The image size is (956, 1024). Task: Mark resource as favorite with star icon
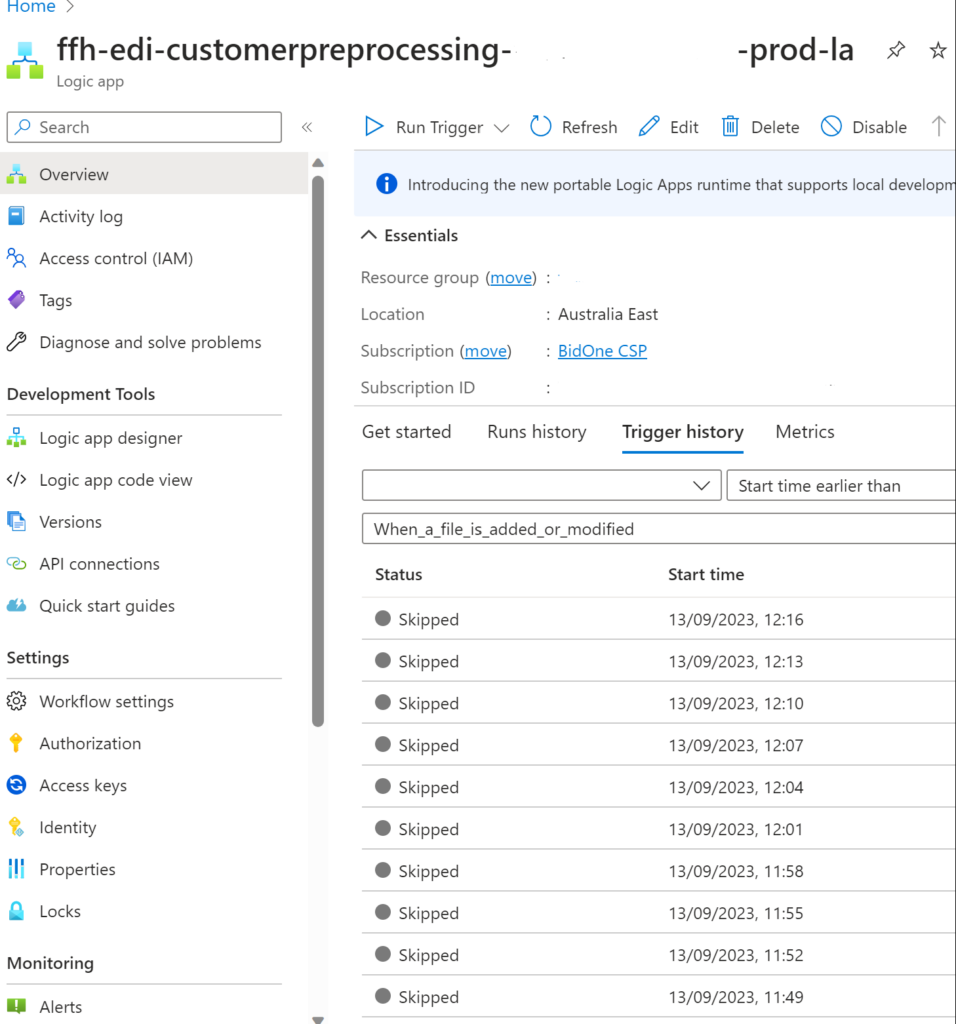click(x=938, y=50)
